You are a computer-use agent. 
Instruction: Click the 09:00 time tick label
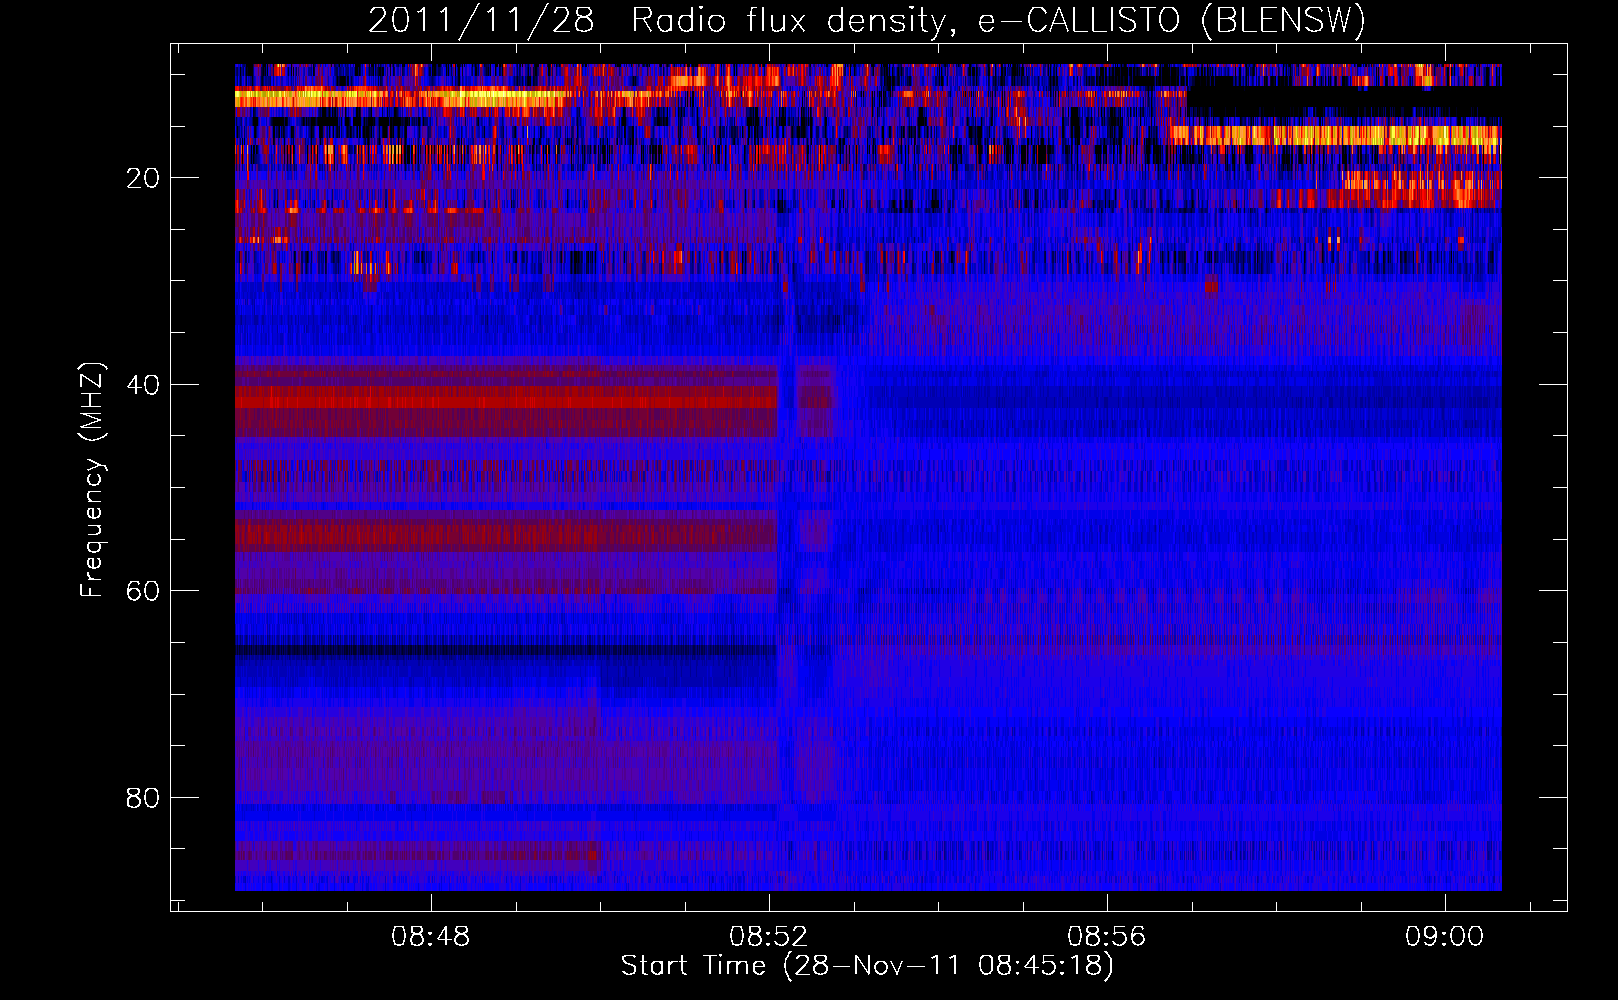[x=1445, y=937]
